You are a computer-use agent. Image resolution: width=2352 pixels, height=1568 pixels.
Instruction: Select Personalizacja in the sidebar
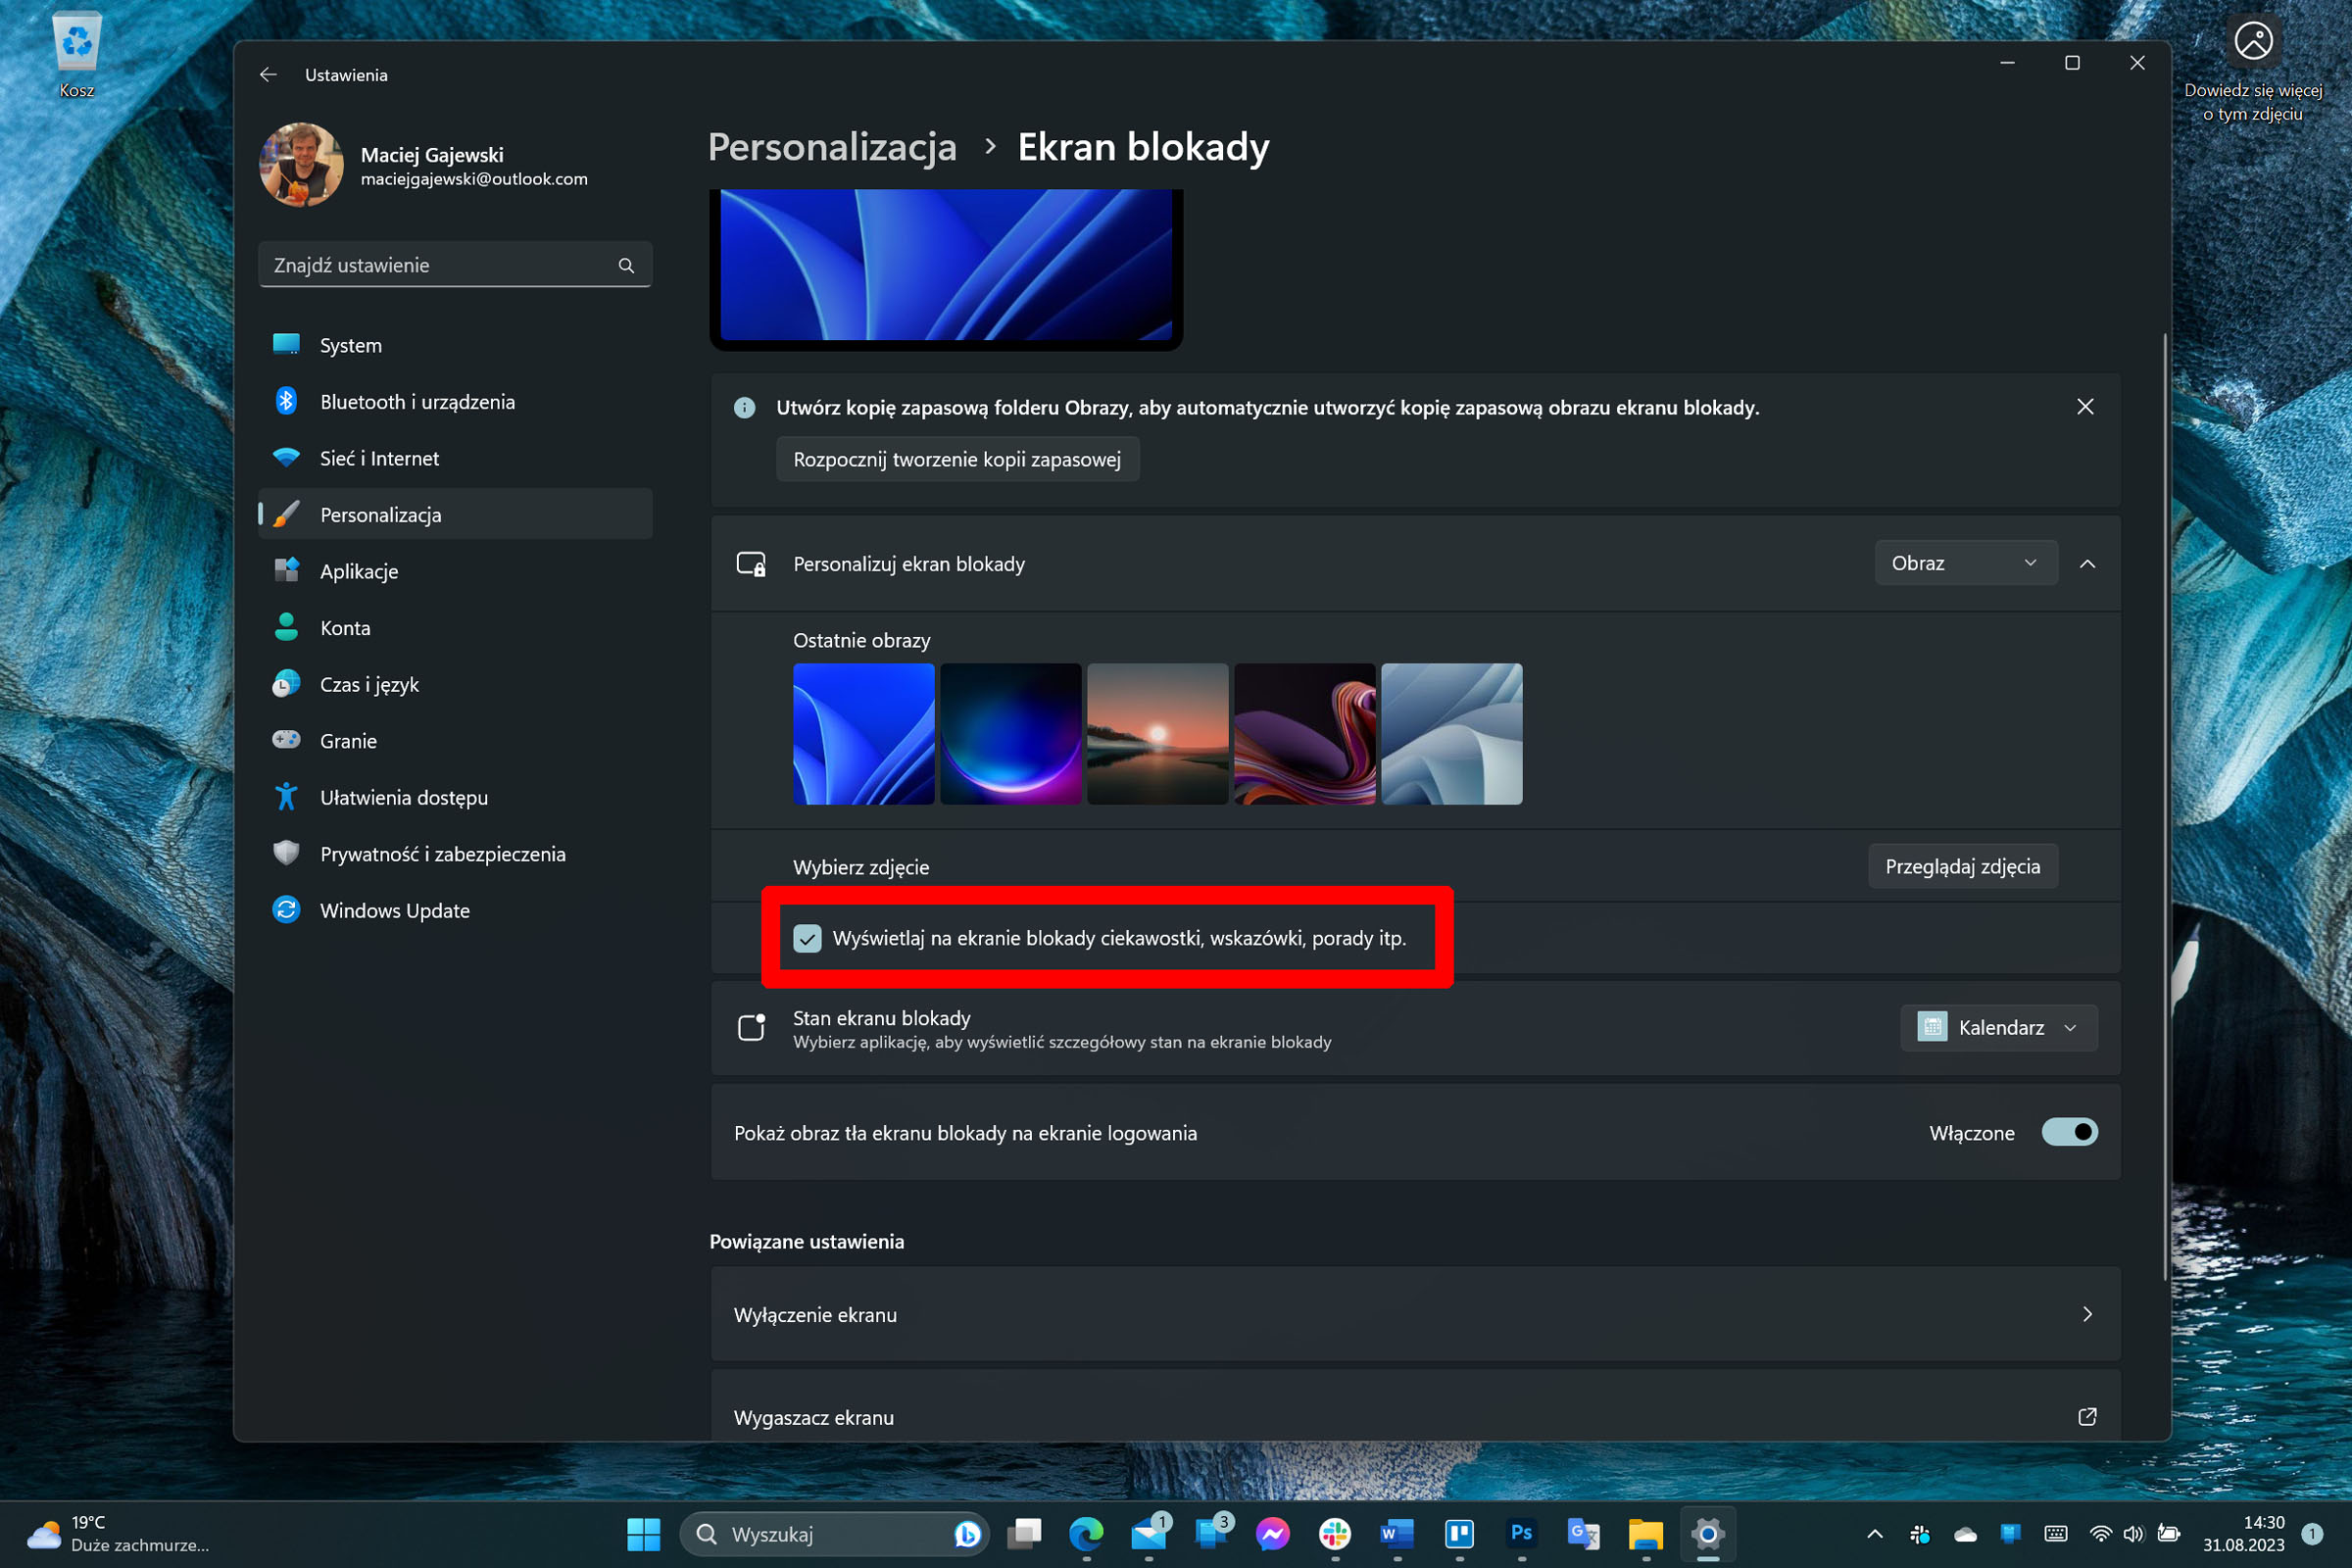coord(455,514)
